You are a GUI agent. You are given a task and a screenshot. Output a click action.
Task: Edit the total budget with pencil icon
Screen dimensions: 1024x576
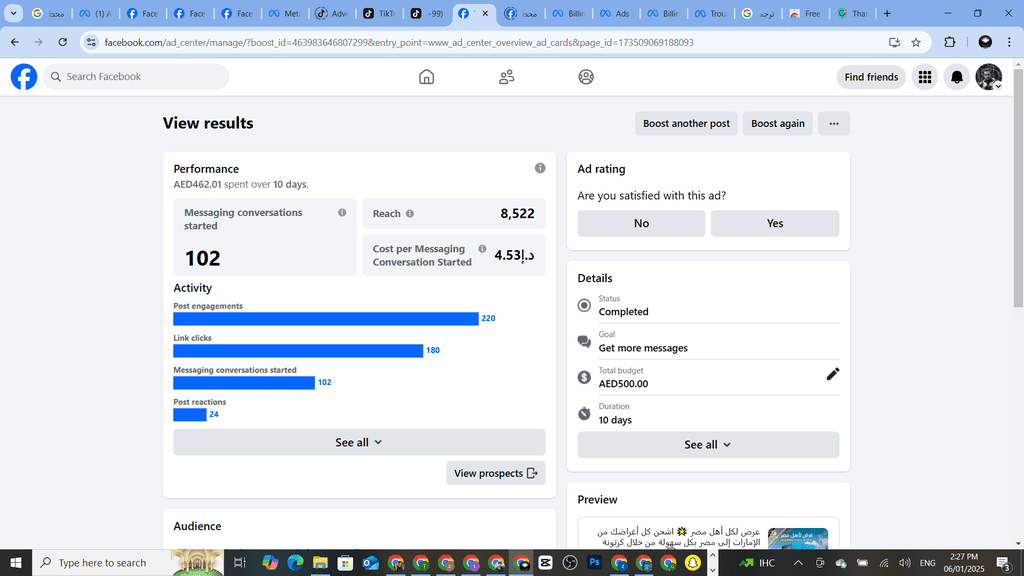tap(833, 374)
